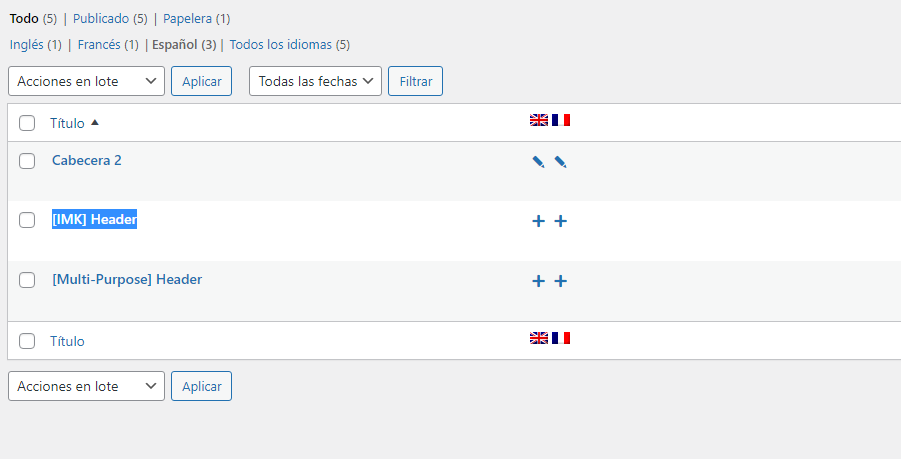The width and height of the screenshot is (901, 459).
Task: Click the French flag in table footer
Action: pyautogui.click(x=561, y=338)
